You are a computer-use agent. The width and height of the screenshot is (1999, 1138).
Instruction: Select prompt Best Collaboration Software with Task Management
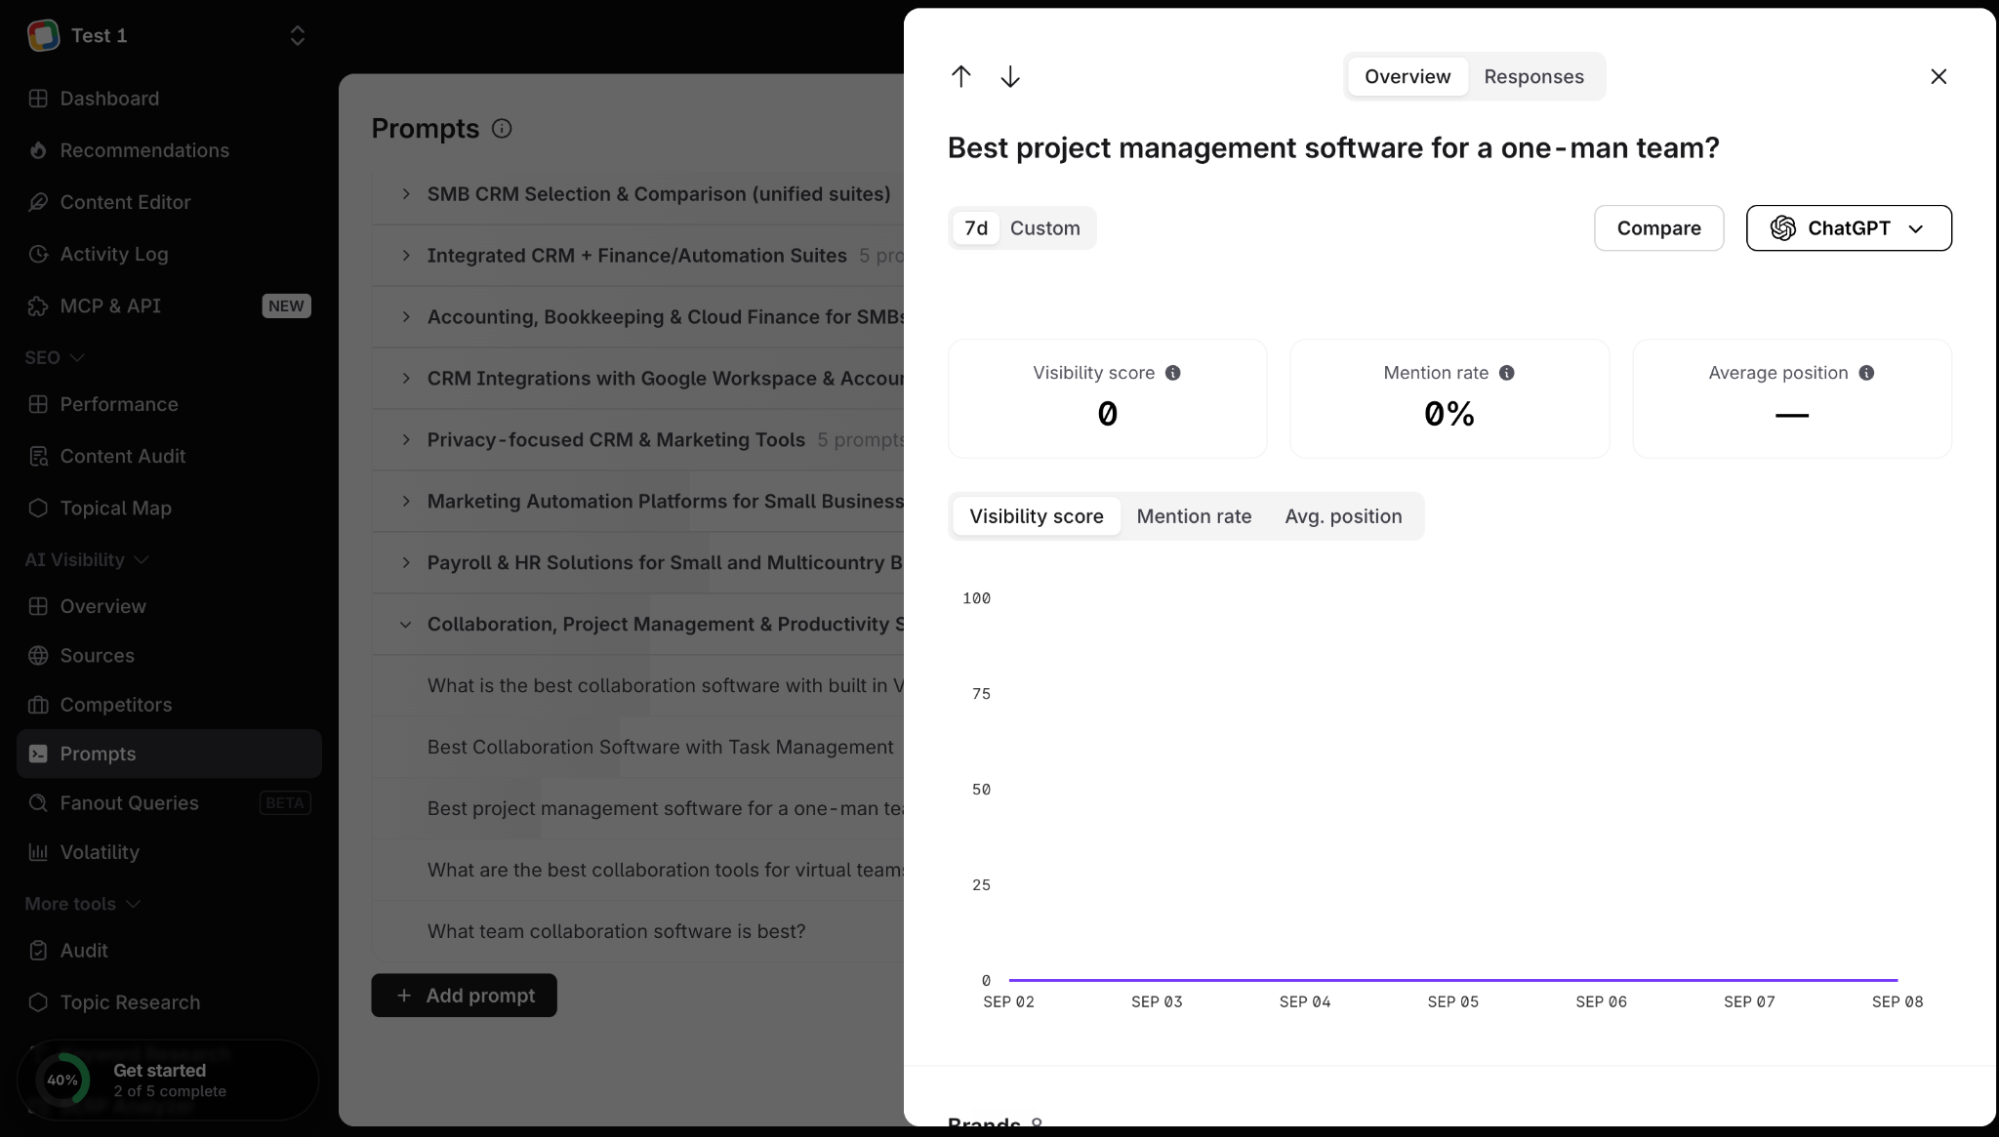point(660,747)
